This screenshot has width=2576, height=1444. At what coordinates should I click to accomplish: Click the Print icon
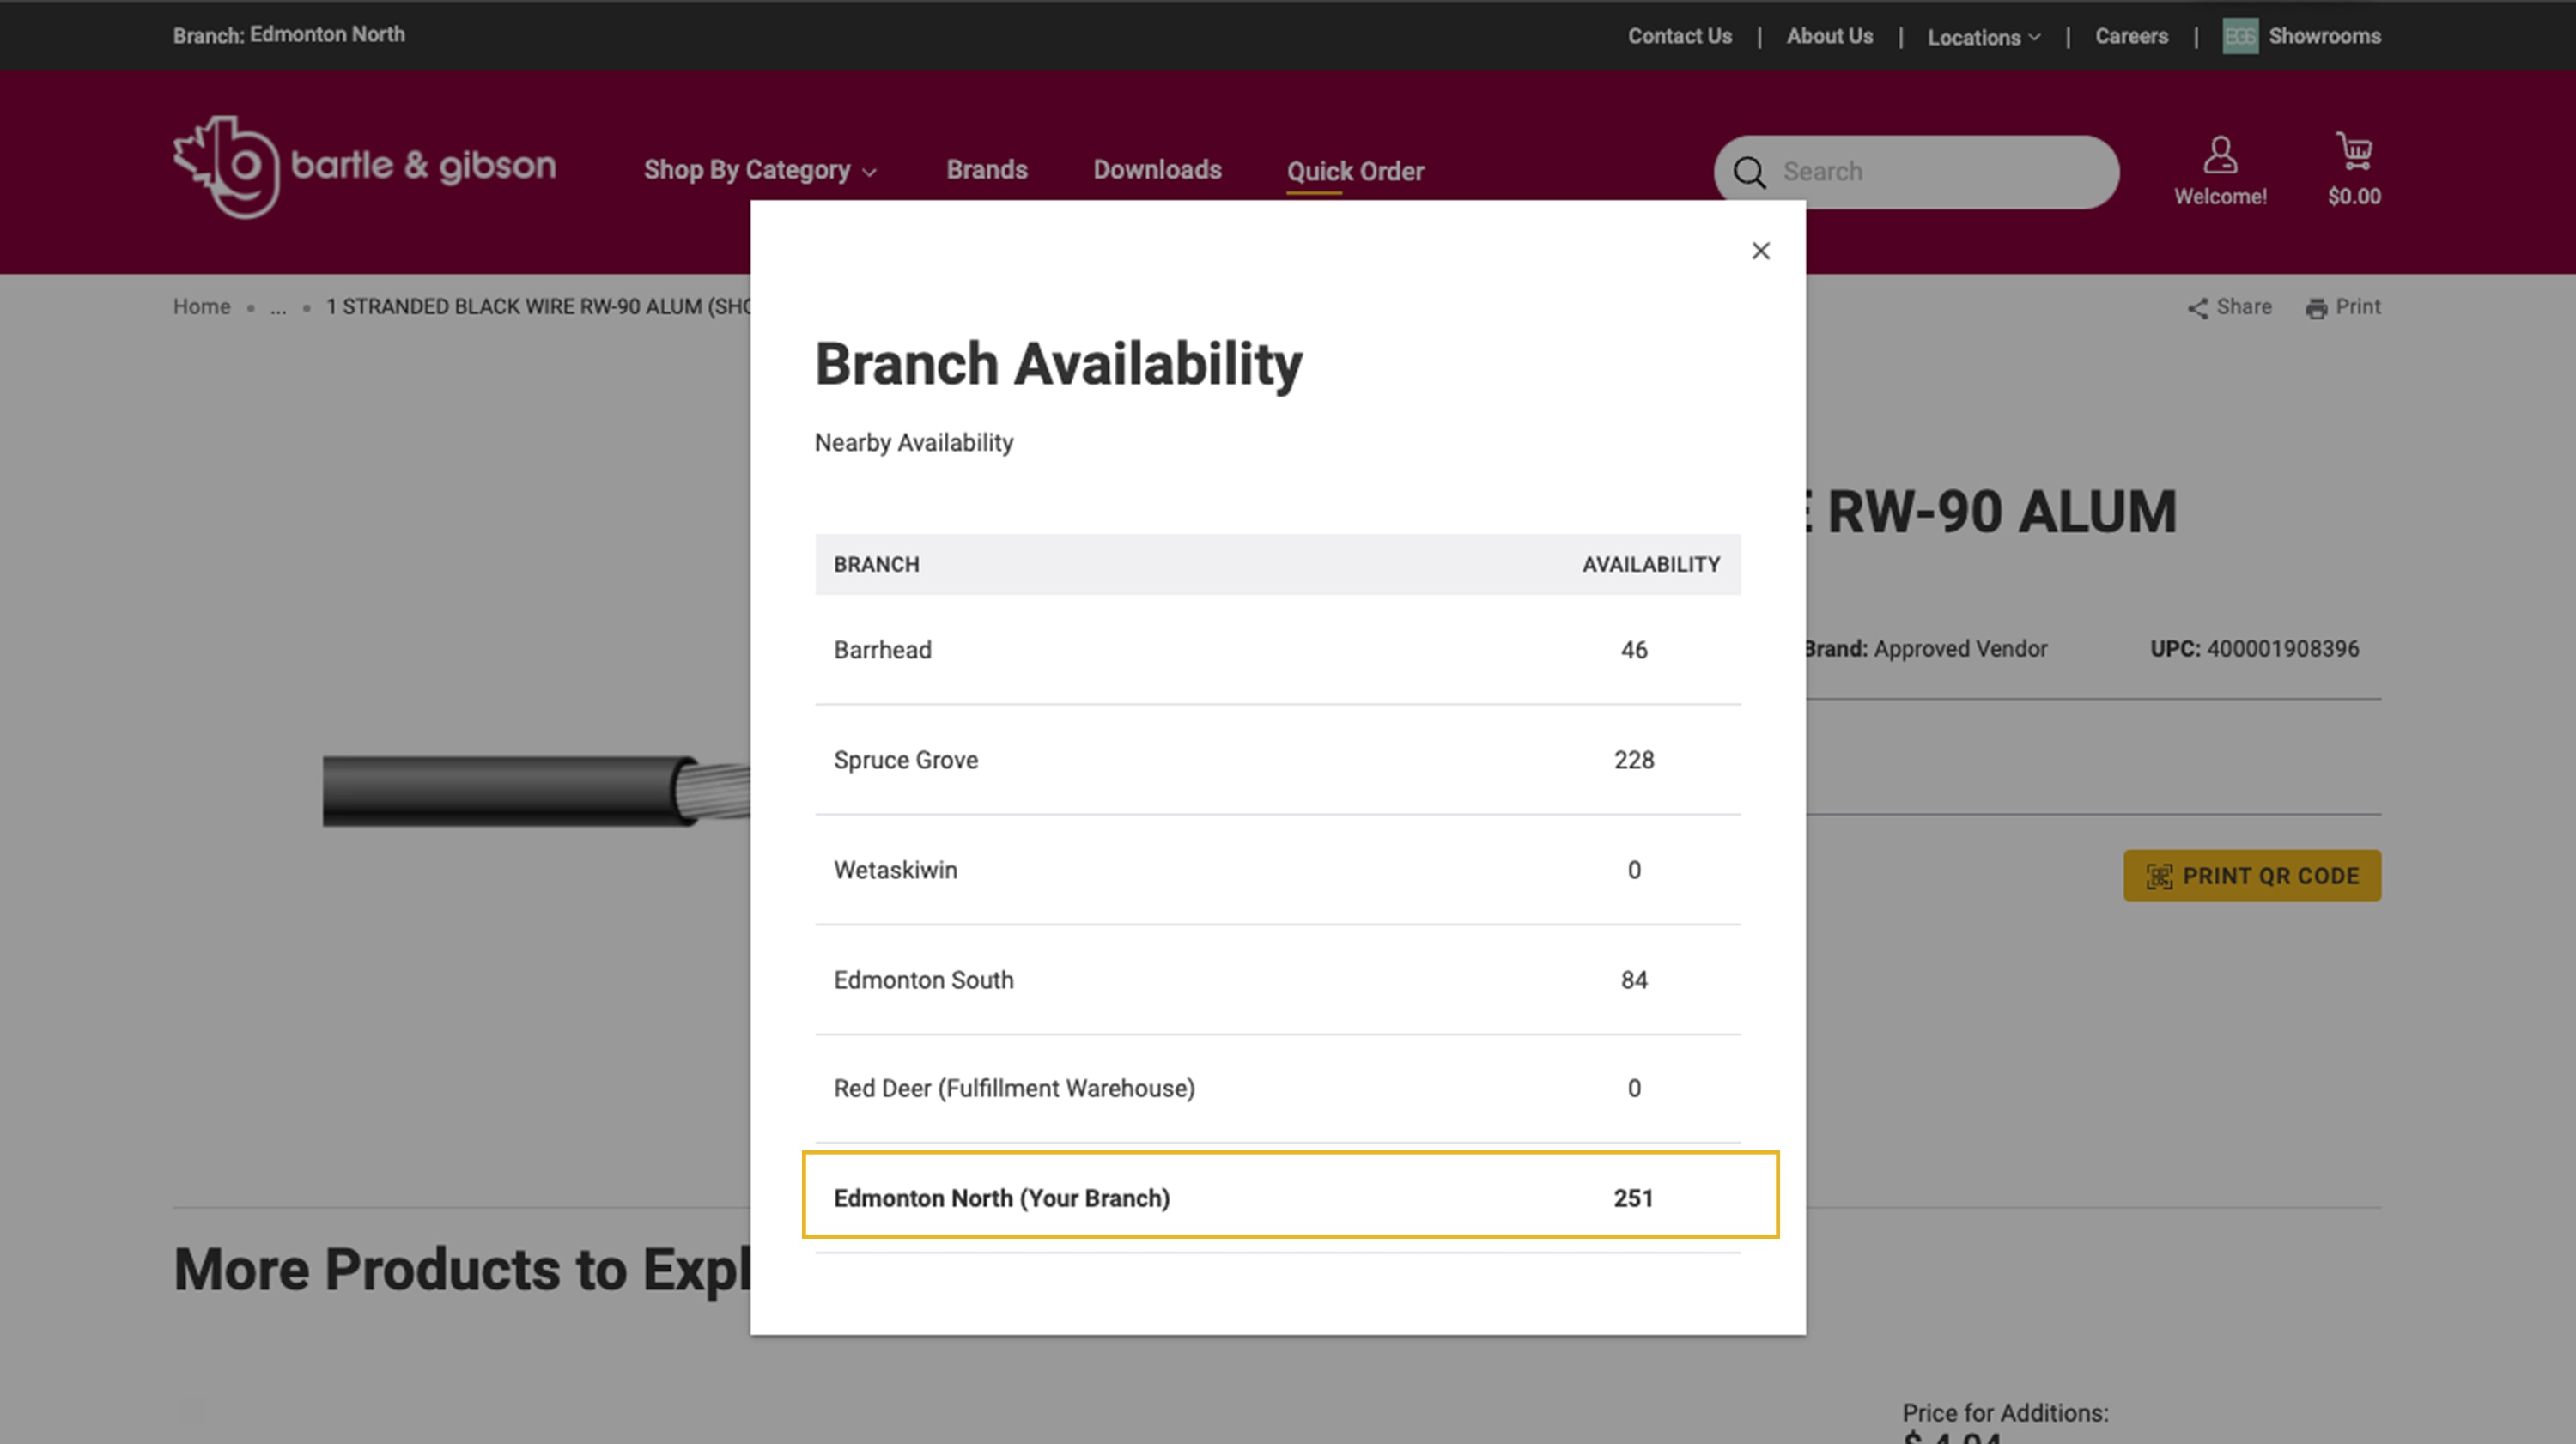pos(2316,308)
